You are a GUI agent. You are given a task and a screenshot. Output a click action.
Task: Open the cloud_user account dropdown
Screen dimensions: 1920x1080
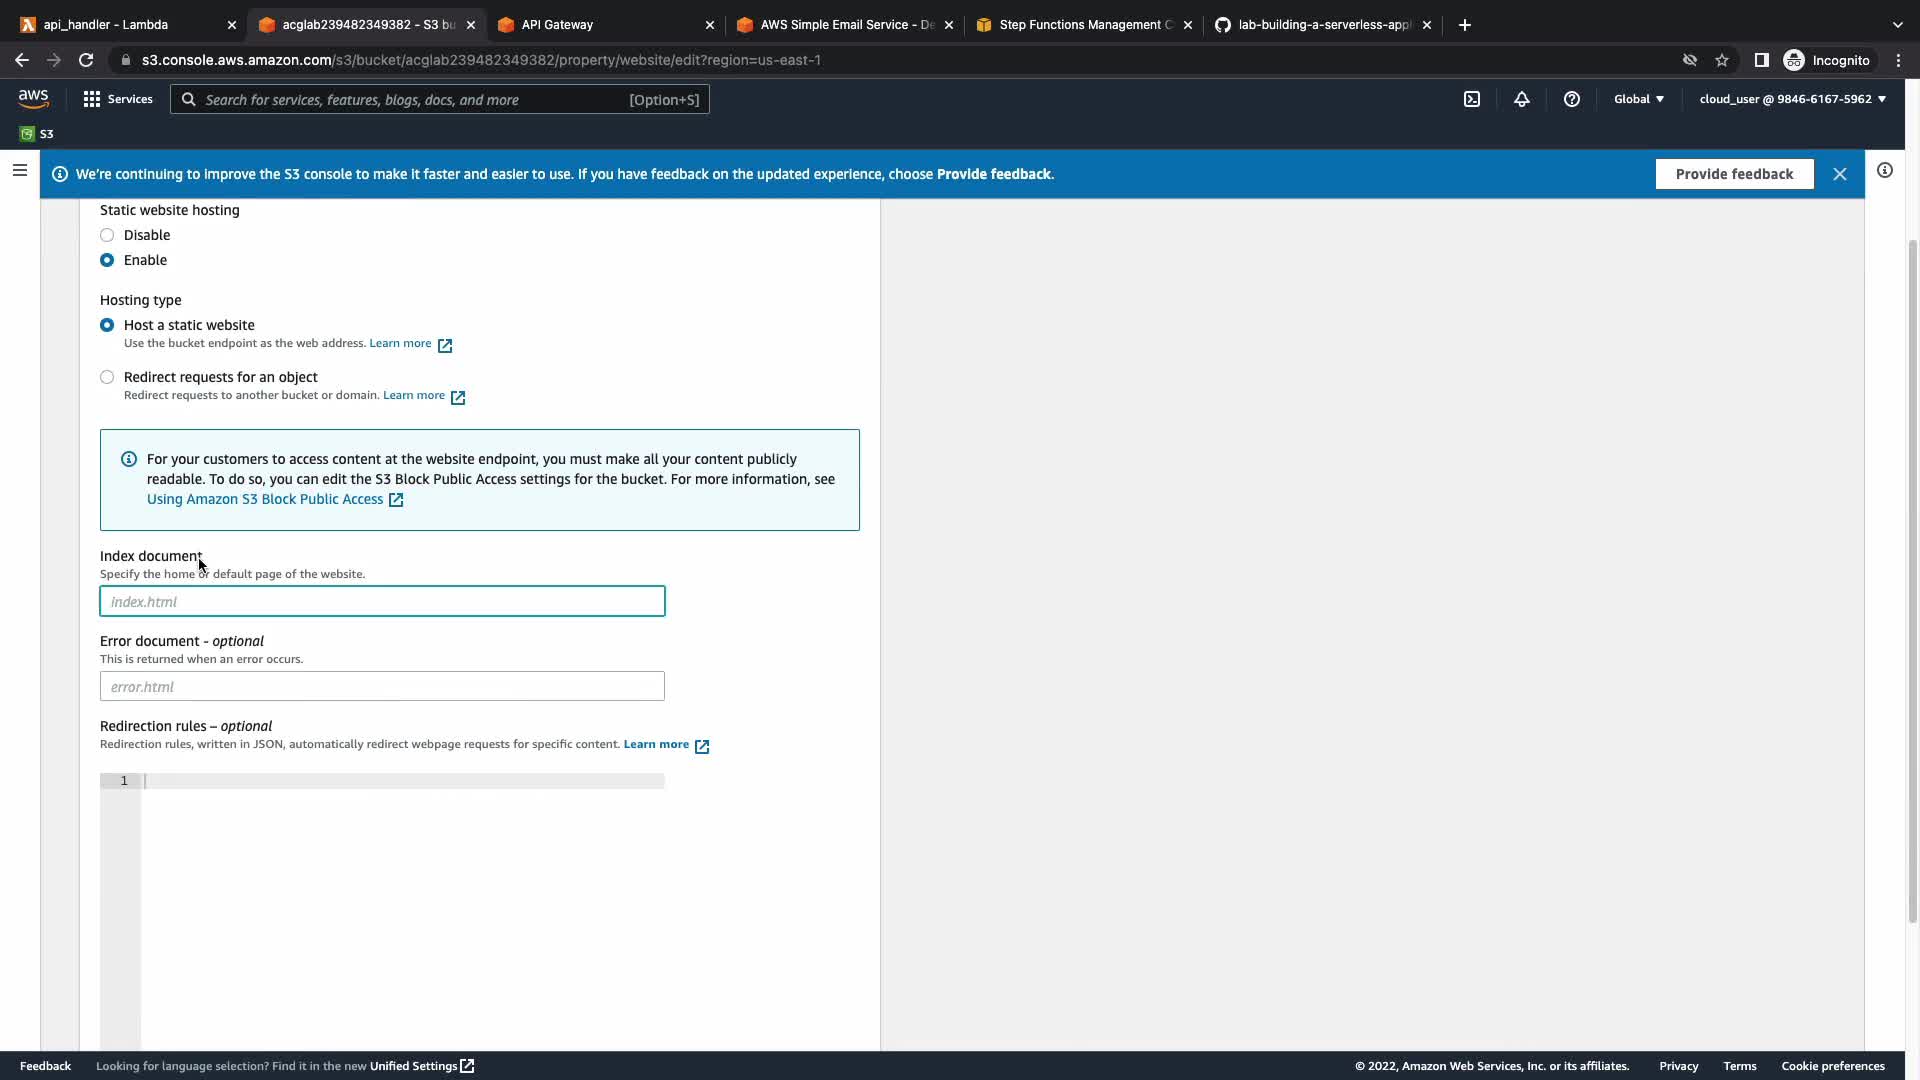[x=1792, y=99]
